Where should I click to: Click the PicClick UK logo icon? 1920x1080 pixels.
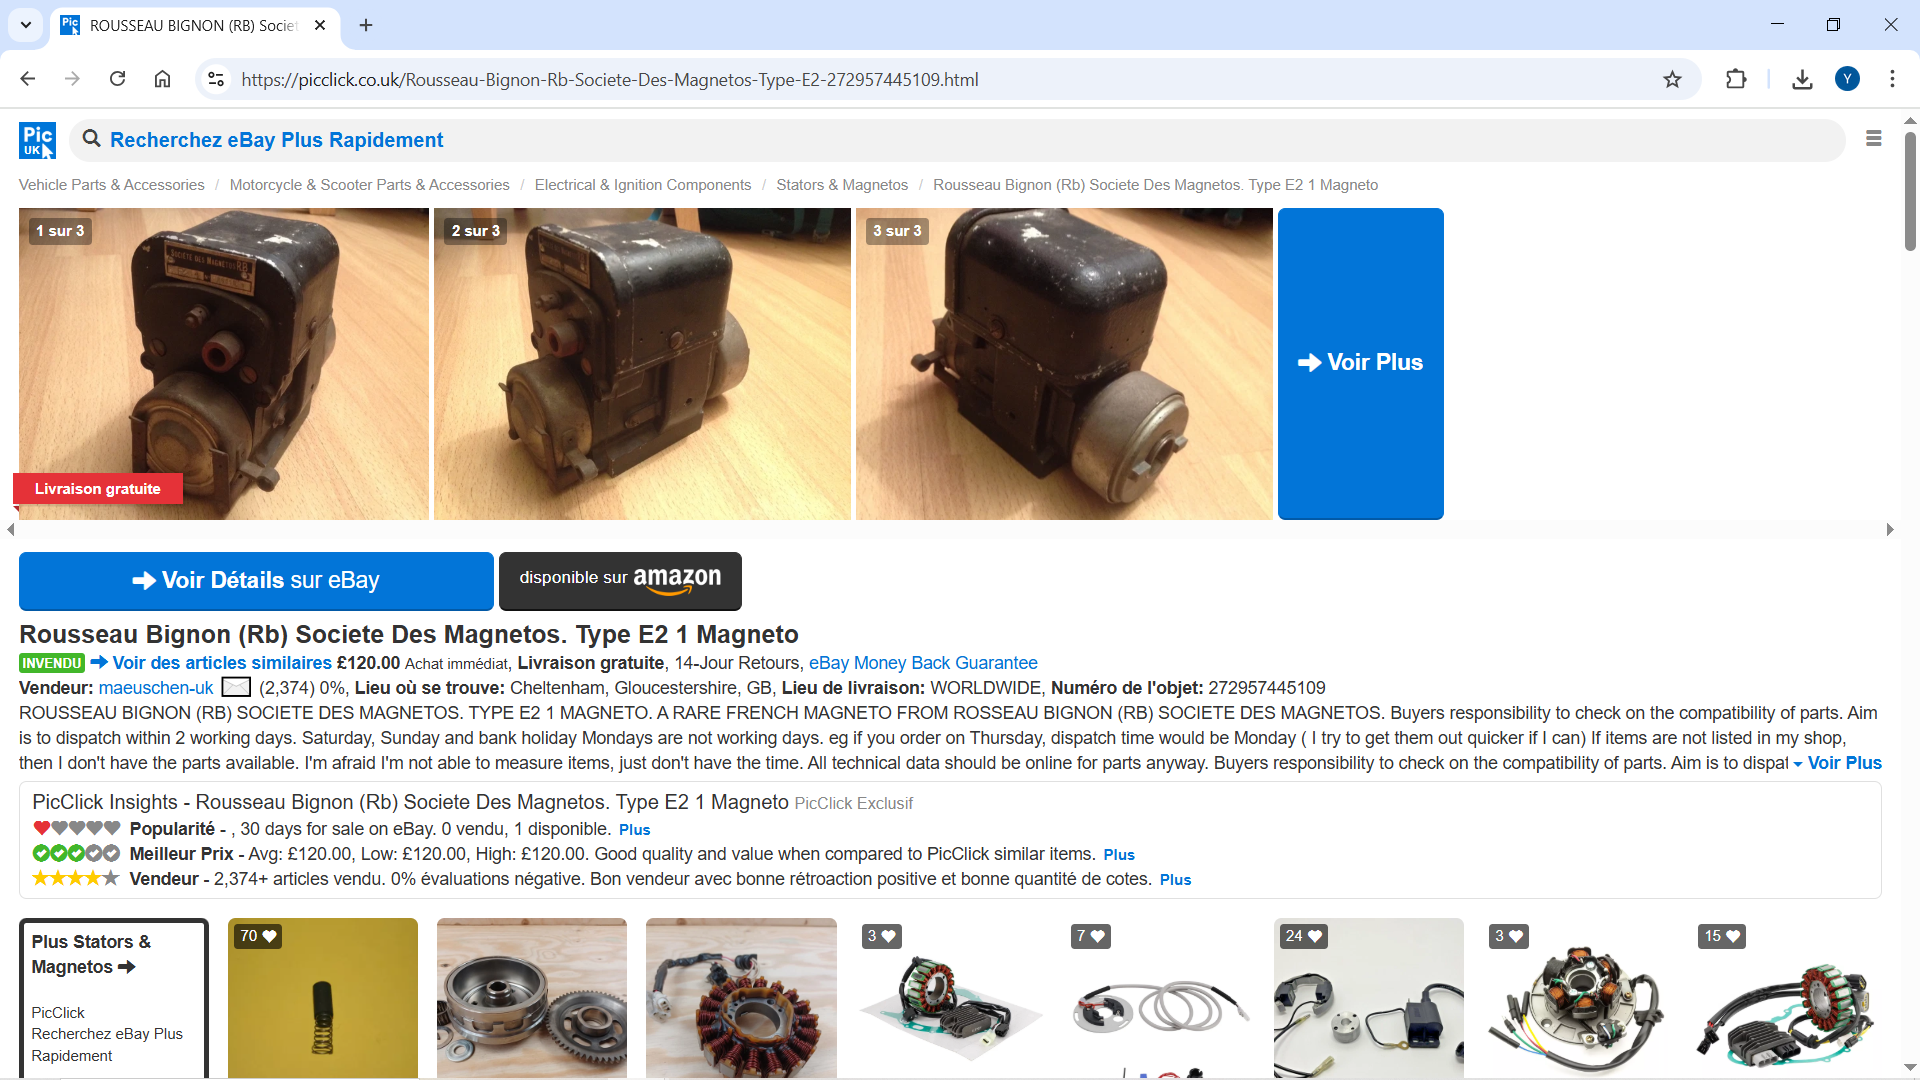point(37,140)
